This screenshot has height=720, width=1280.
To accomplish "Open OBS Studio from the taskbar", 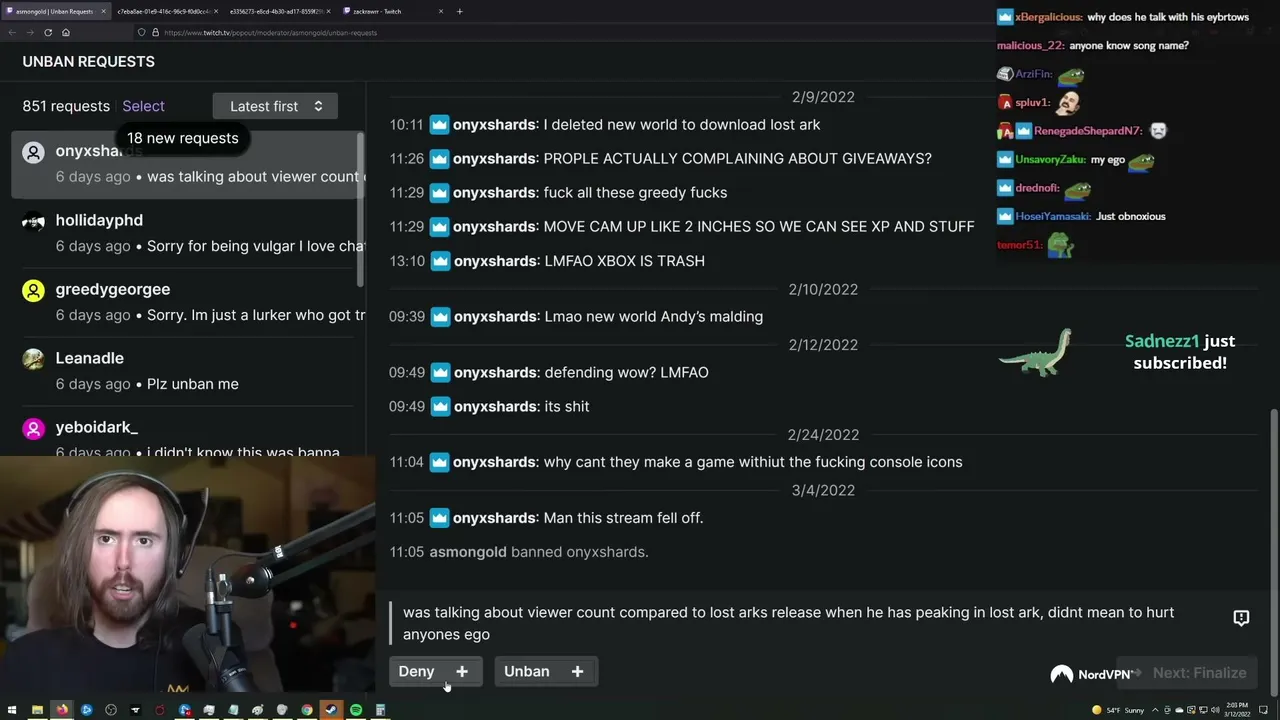I will pyautogui.click(x=111, y=710).
